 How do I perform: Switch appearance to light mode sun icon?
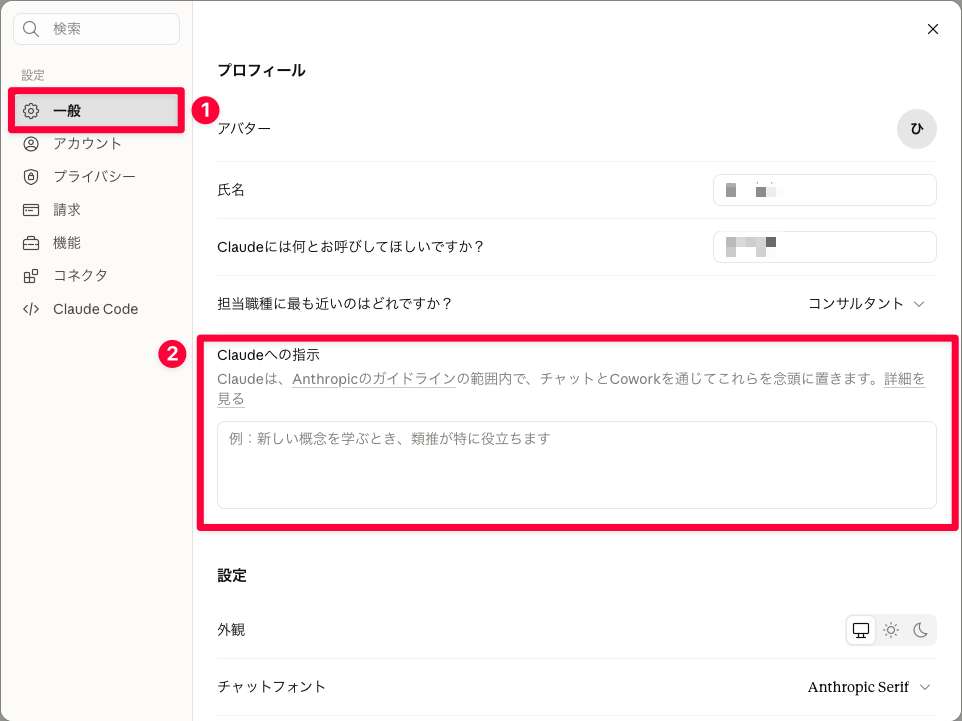point(891,630)
